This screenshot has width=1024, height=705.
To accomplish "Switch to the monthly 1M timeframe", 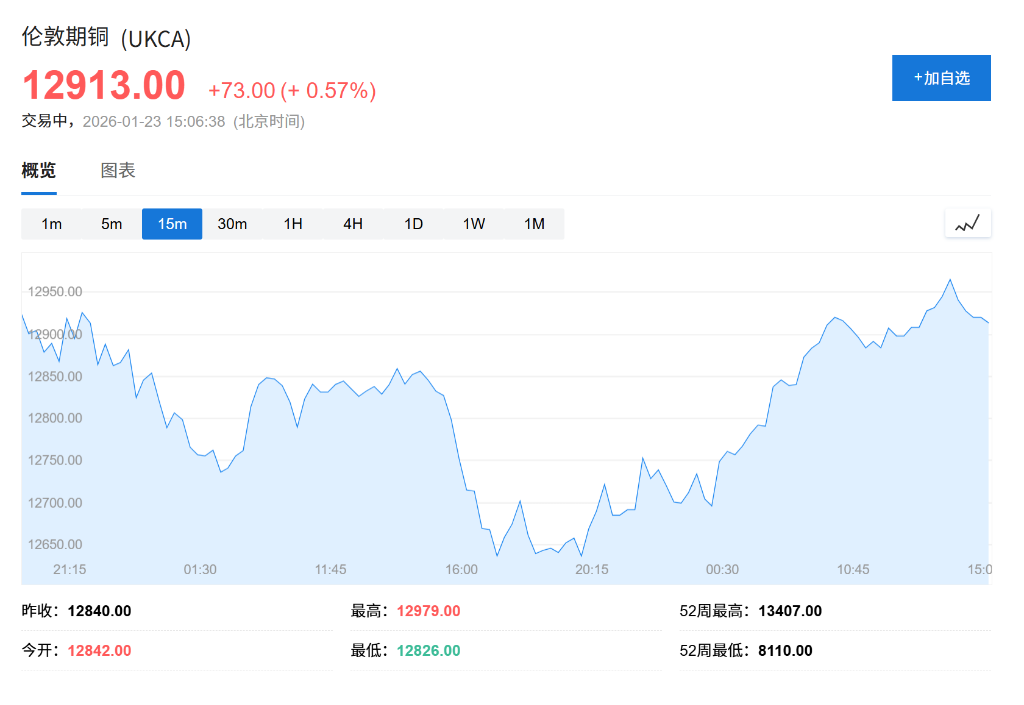I will [x=534, y=223].
